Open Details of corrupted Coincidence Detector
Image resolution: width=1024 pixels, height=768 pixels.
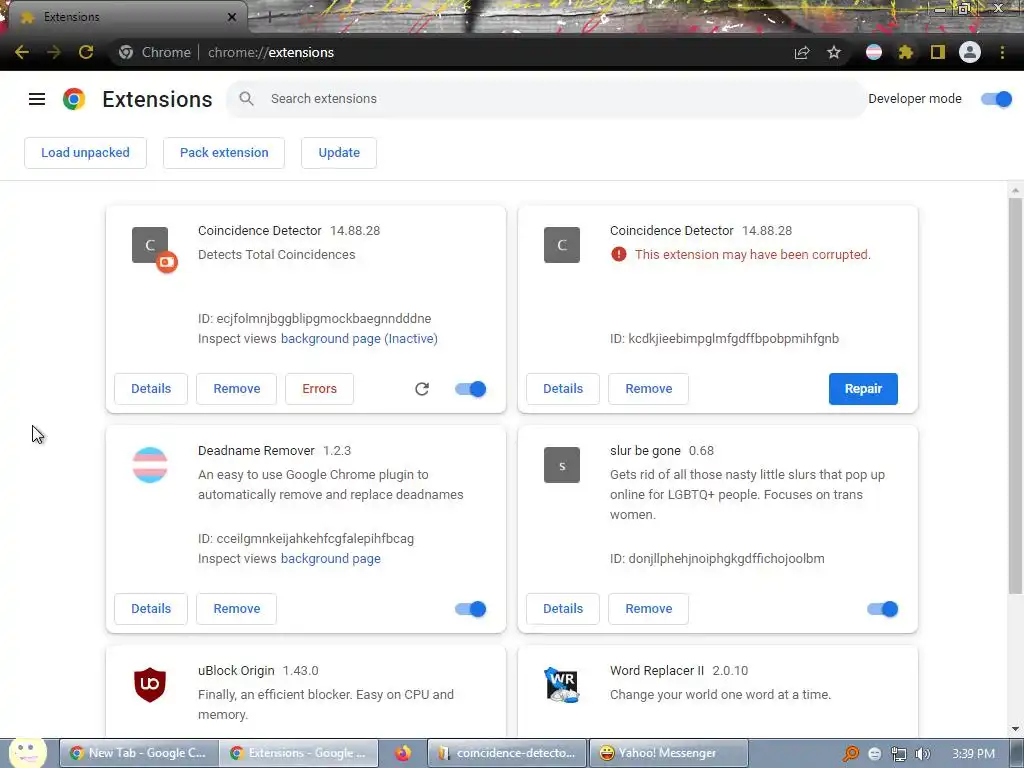tap(563, 389)
